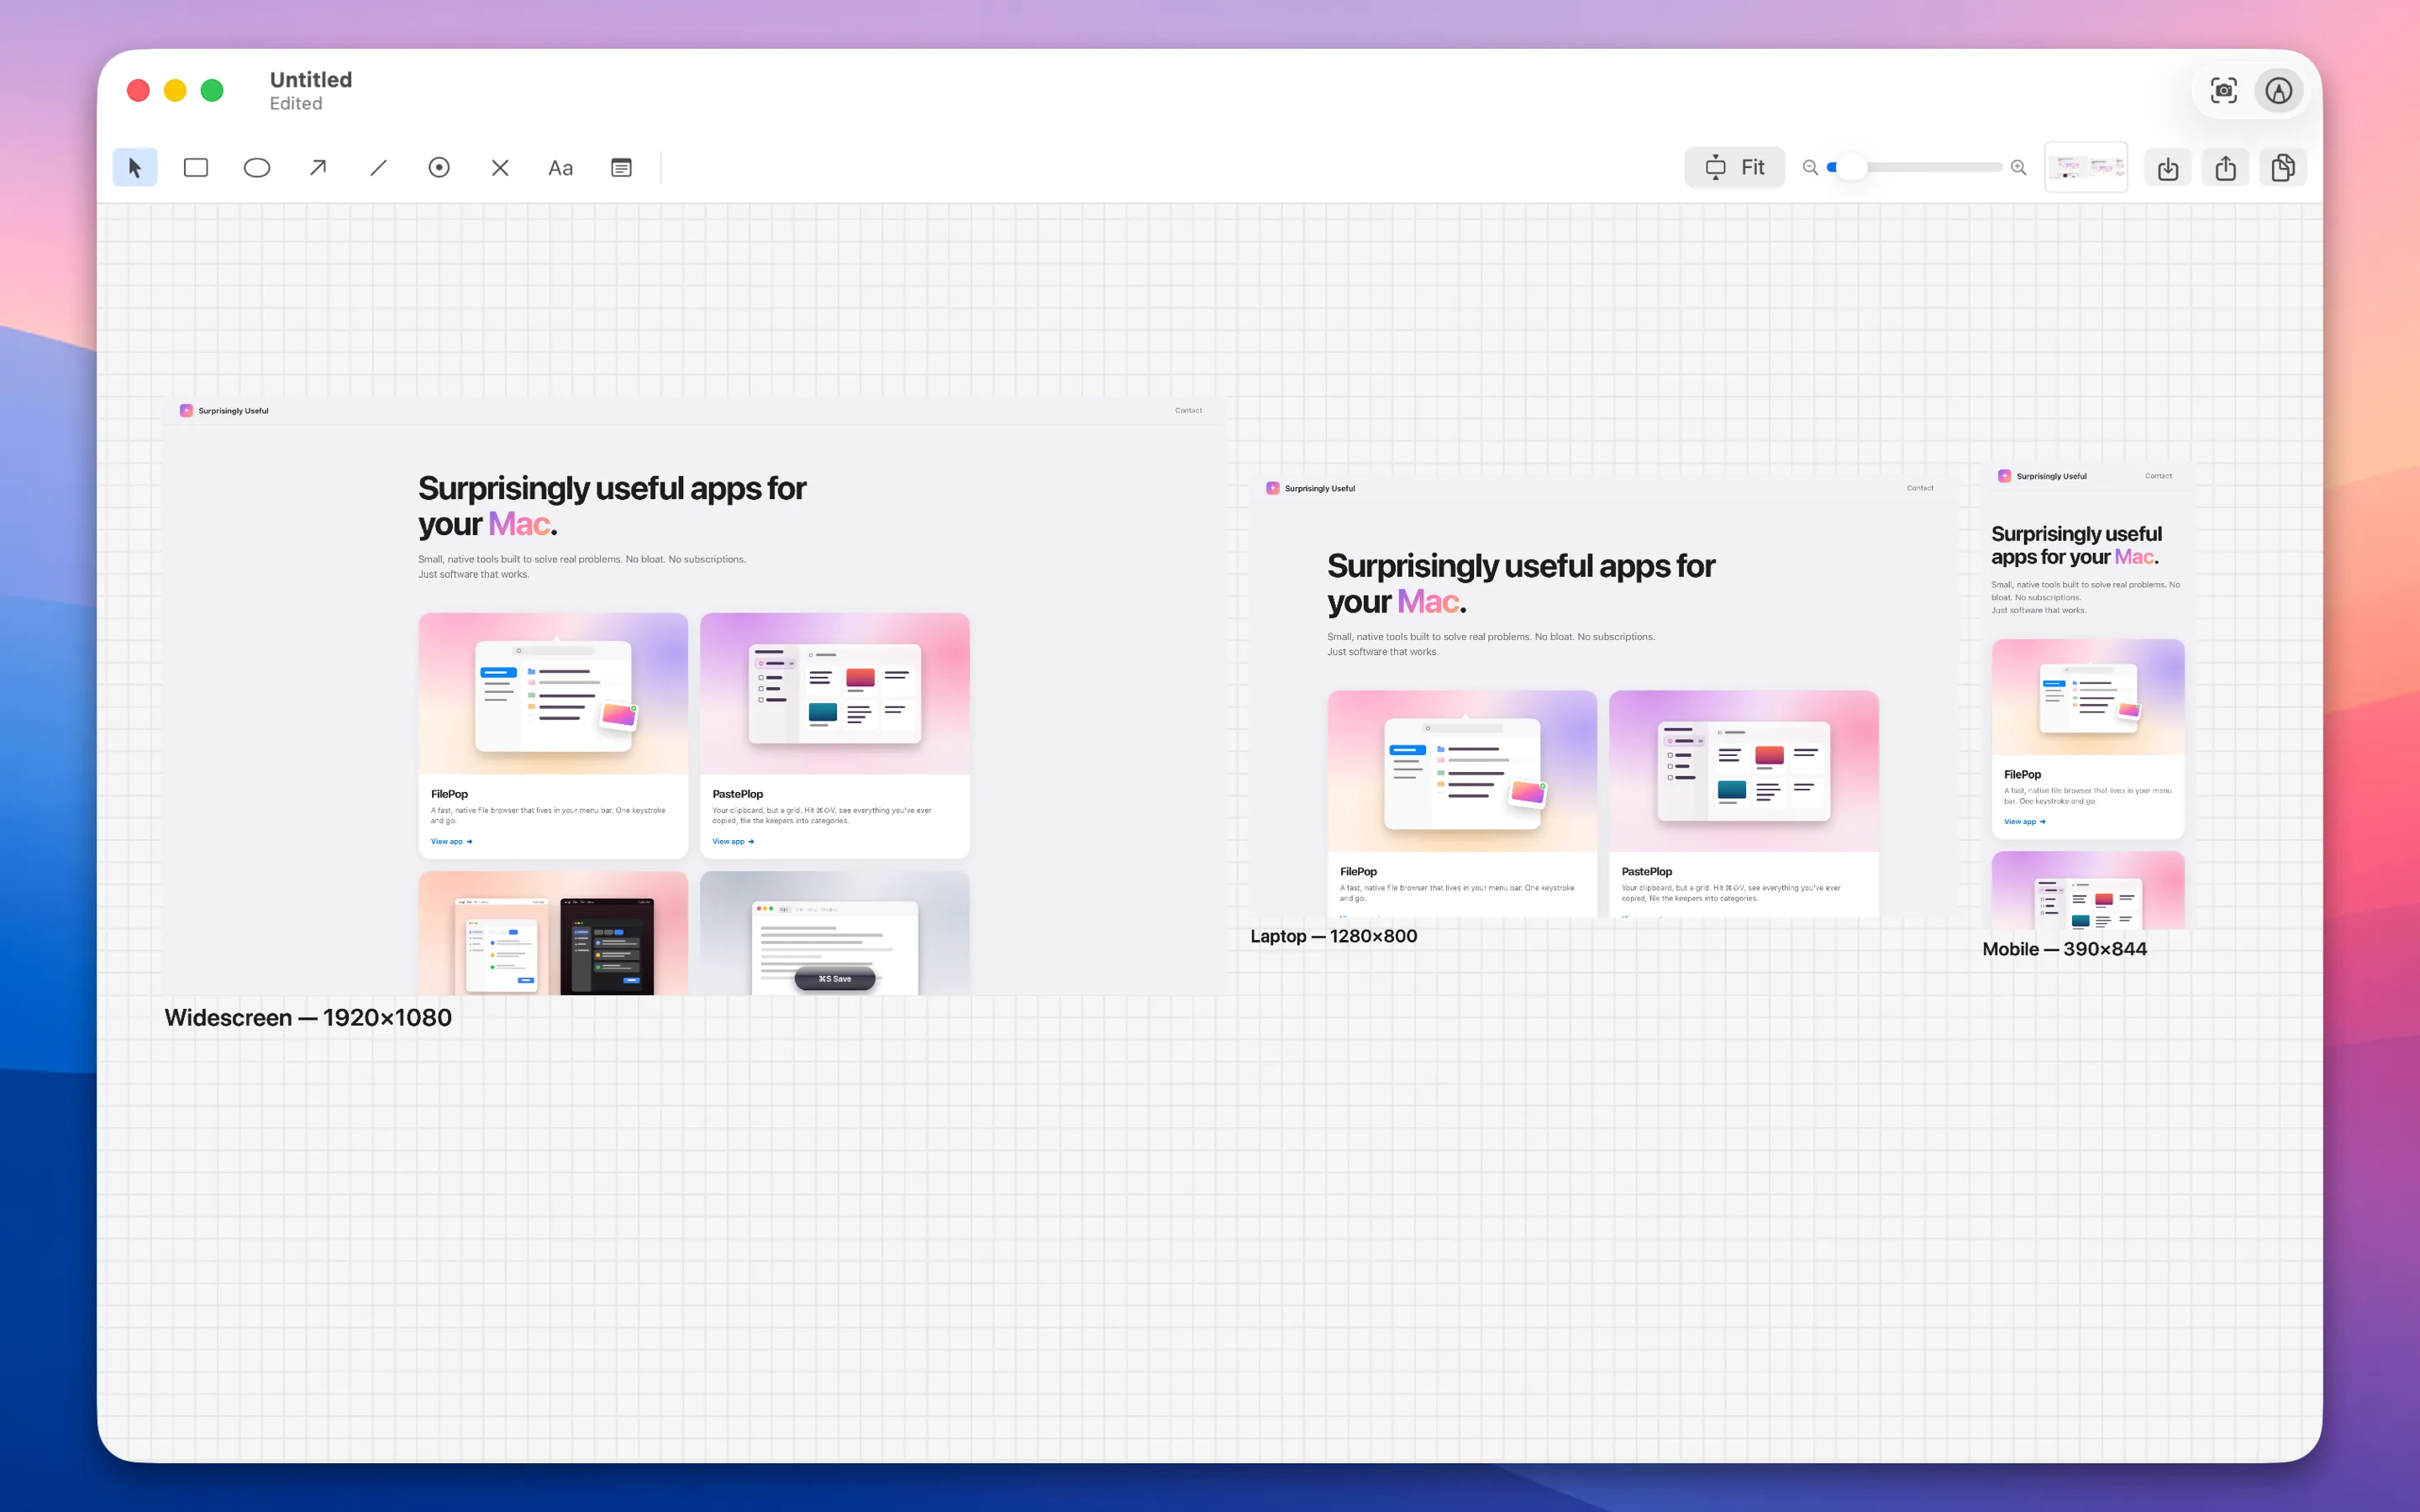Click the Fit to screen button
The height and width of the screenshot is (1512, 2420).
click(x=1735, y=167)
